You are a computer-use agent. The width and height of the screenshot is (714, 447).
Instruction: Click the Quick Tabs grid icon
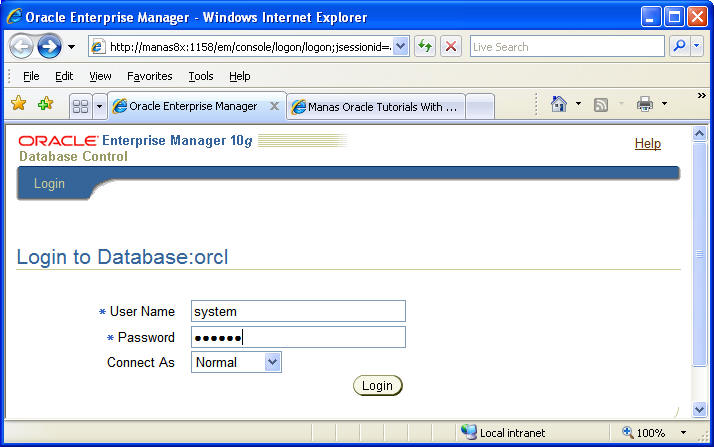pyautogui.click(x=81, y=107)
